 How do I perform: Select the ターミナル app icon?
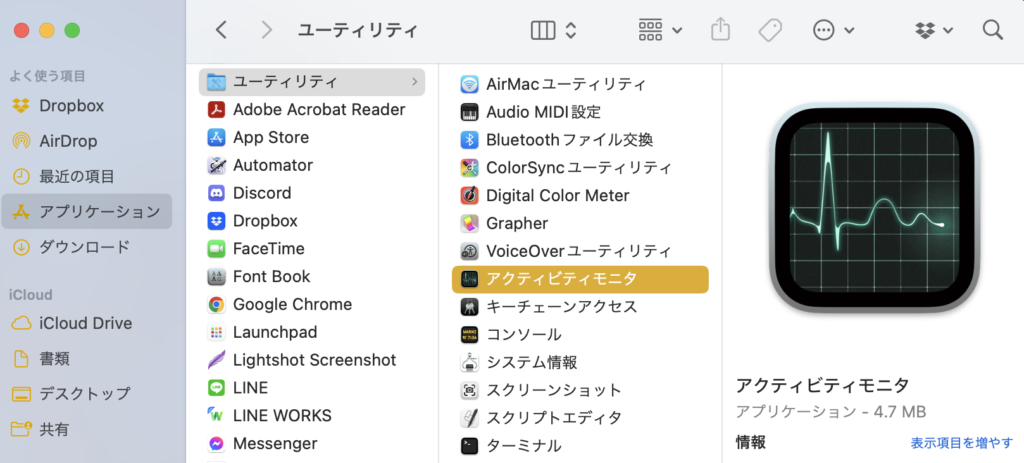tap(469, 446)
